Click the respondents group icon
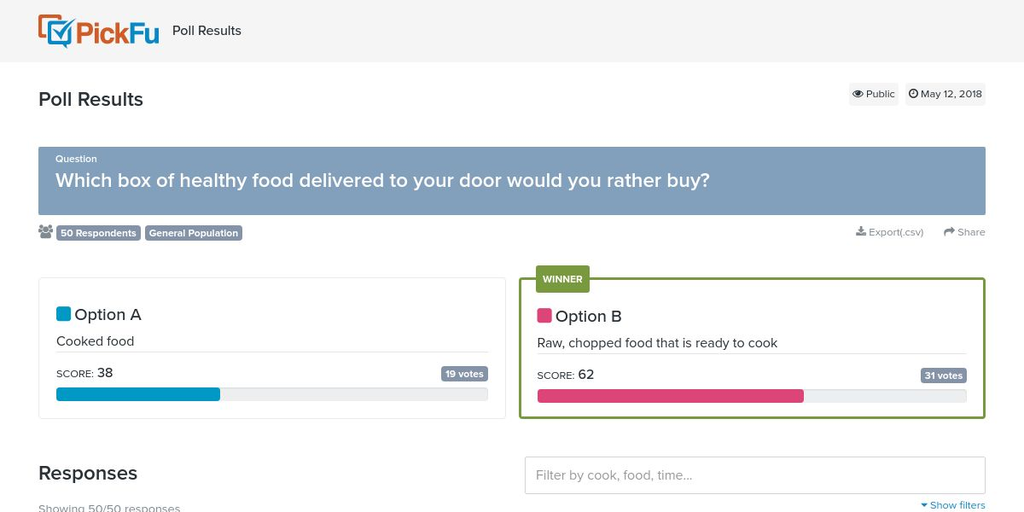Image resolution: width=1024 pixels, height=512 pixels. (x=46, y=232)
